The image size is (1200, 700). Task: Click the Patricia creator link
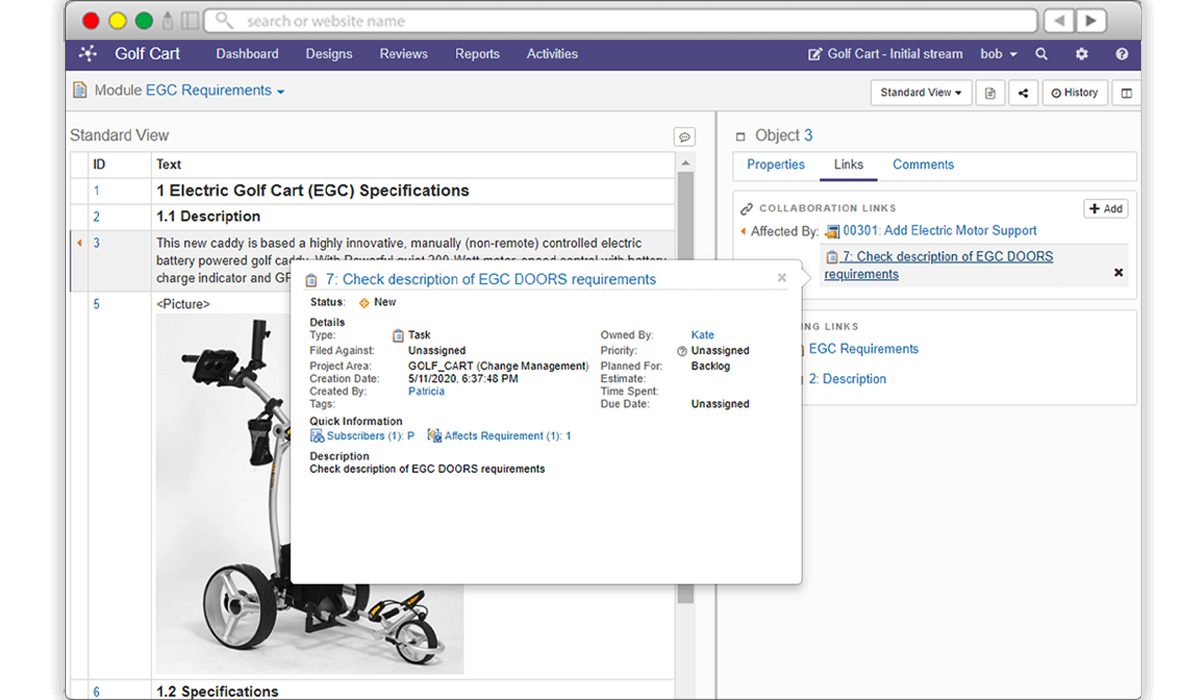427,392
